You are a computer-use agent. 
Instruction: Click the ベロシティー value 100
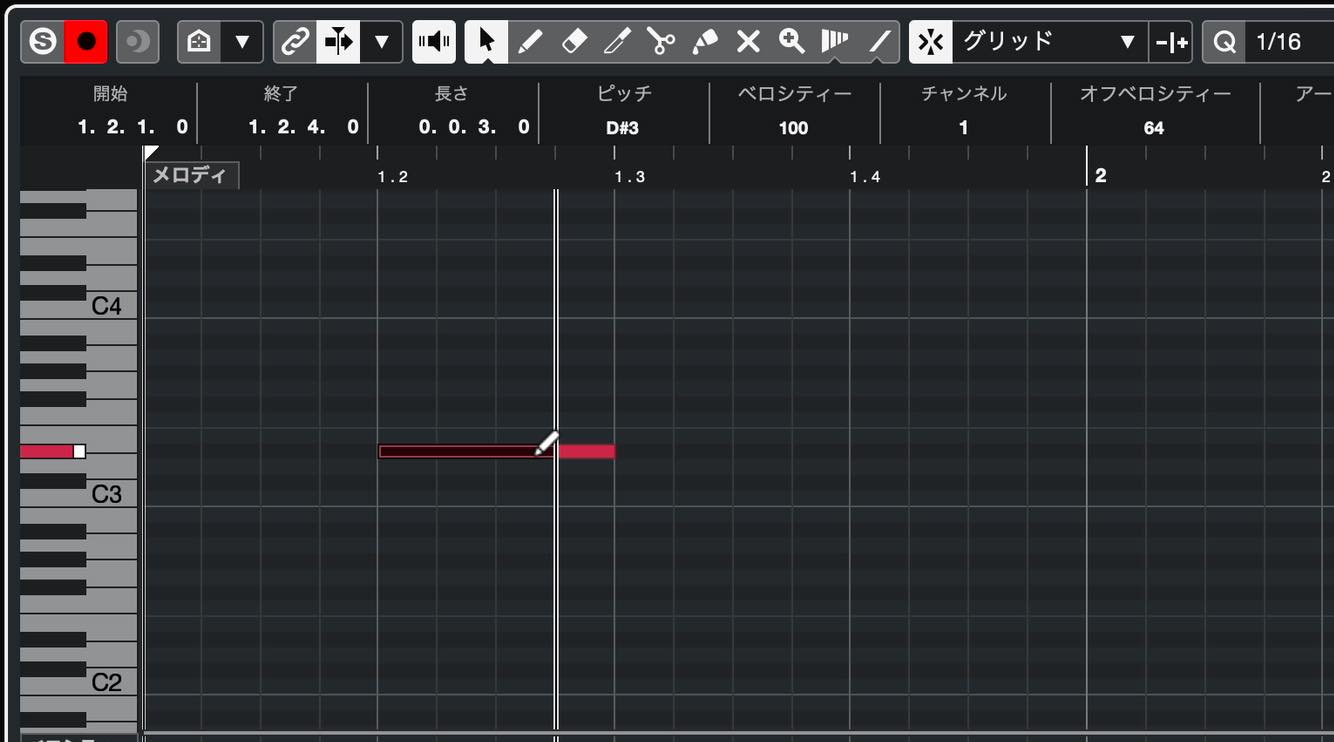(793, 128)
